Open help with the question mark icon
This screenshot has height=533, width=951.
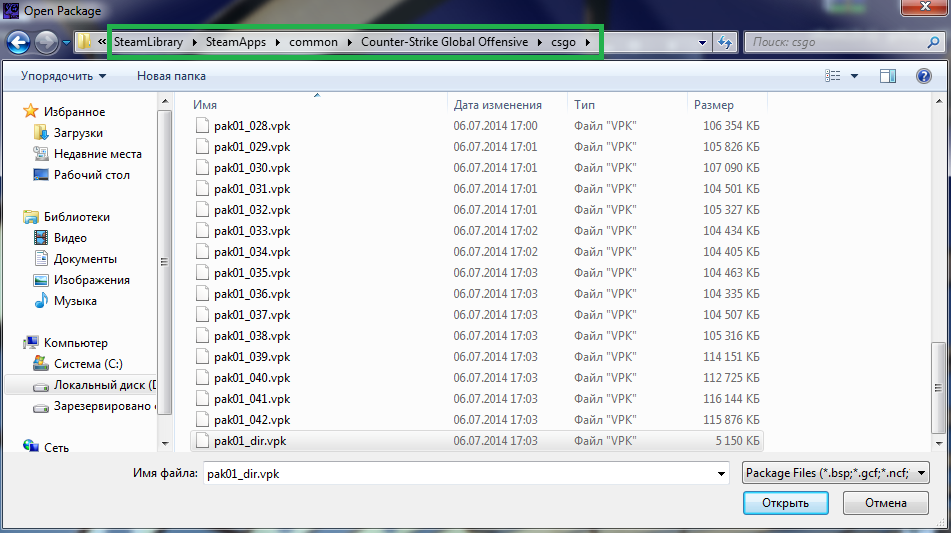point(924,76)
